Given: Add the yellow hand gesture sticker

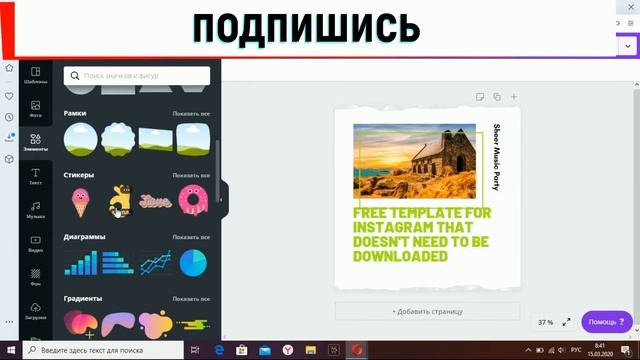Looking at the screenshot, I should coord(120,201).
